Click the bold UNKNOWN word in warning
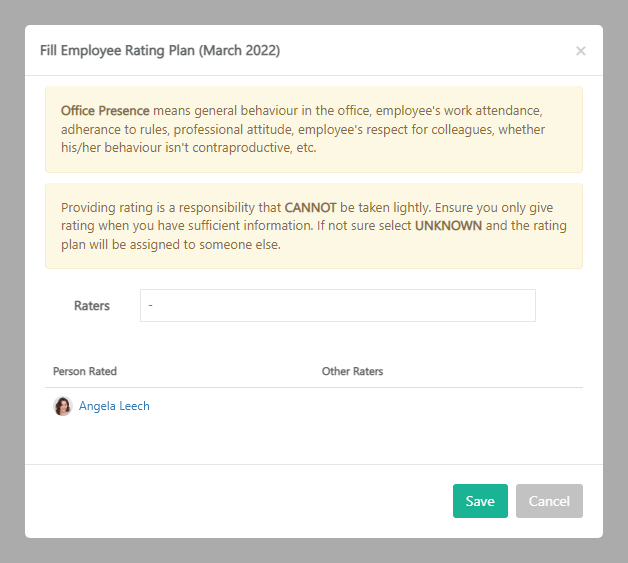 (x=448, y=226)
